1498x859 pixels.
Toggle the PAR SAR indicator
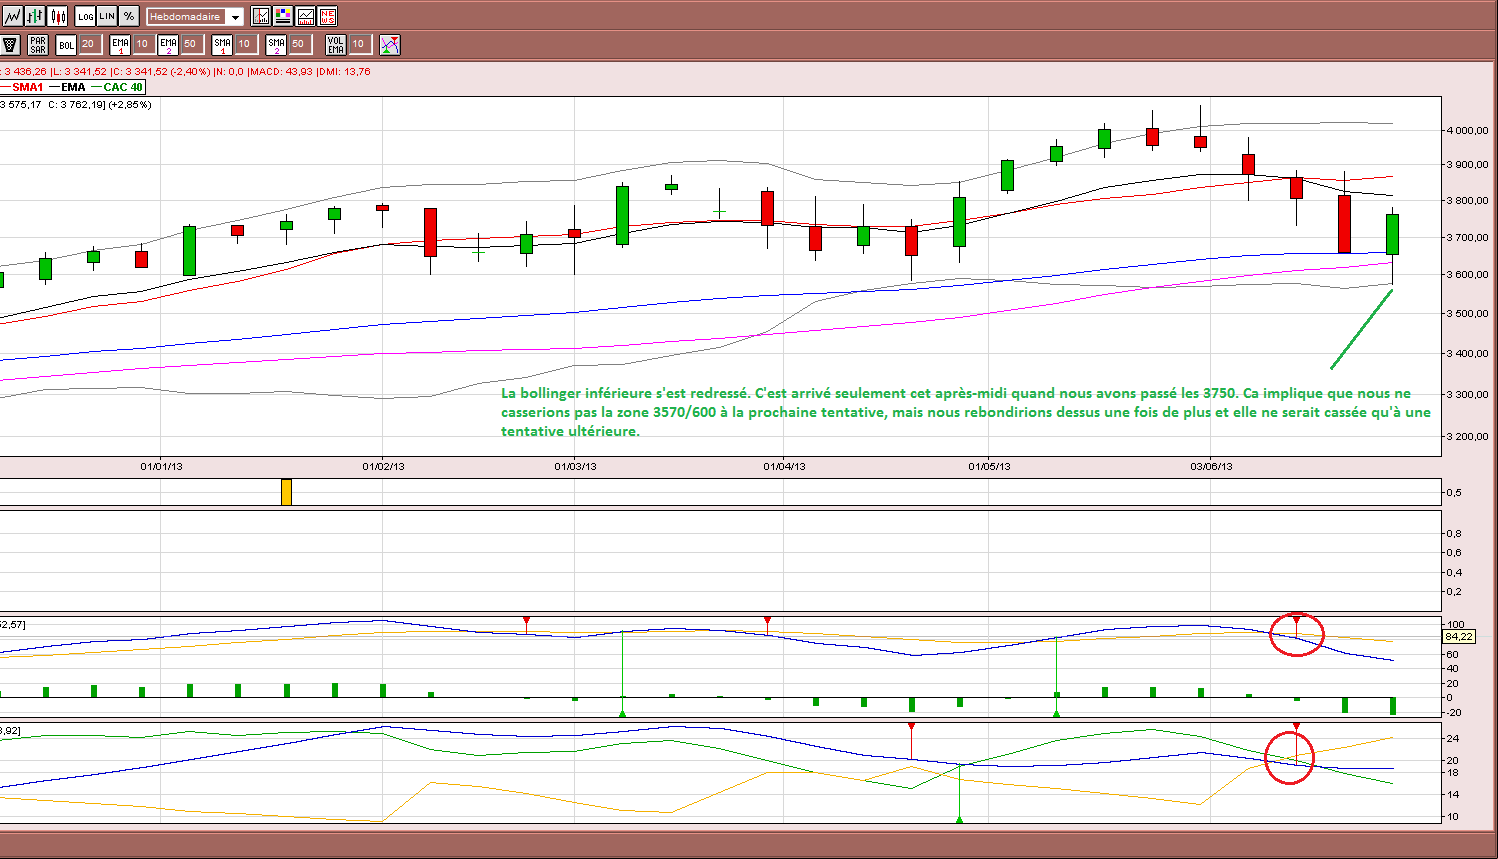pos(38,45)
